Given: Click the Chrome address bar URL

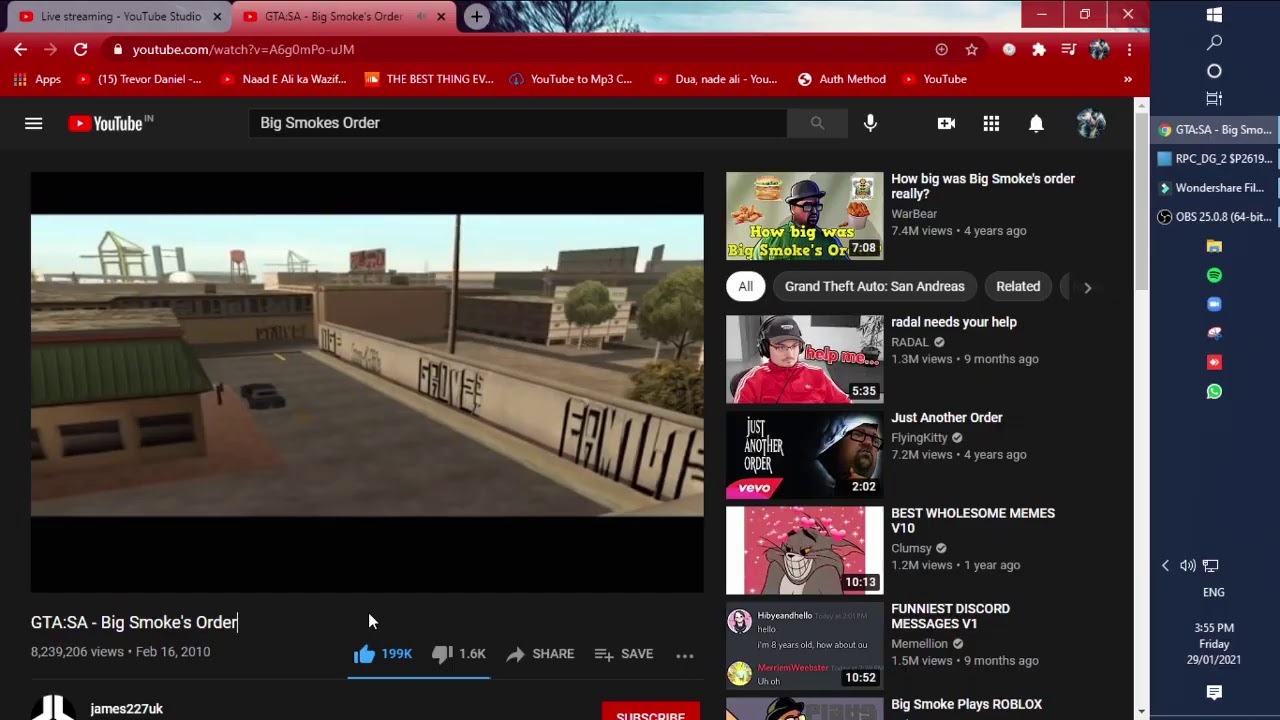Looking at the screenshot, I should (243, 49).
